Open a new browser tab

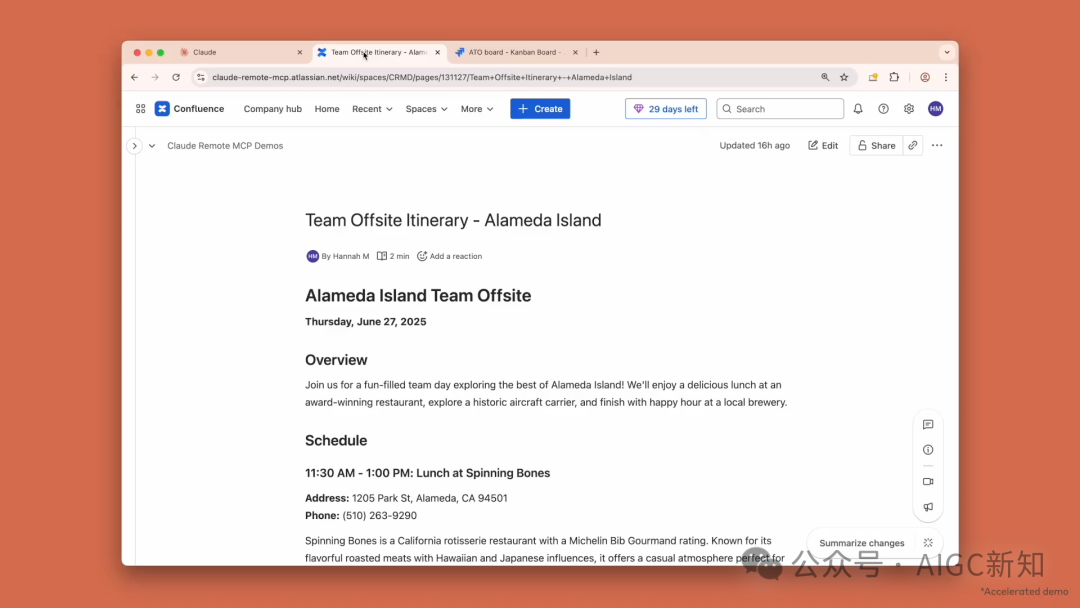click(x=596, y=52)
